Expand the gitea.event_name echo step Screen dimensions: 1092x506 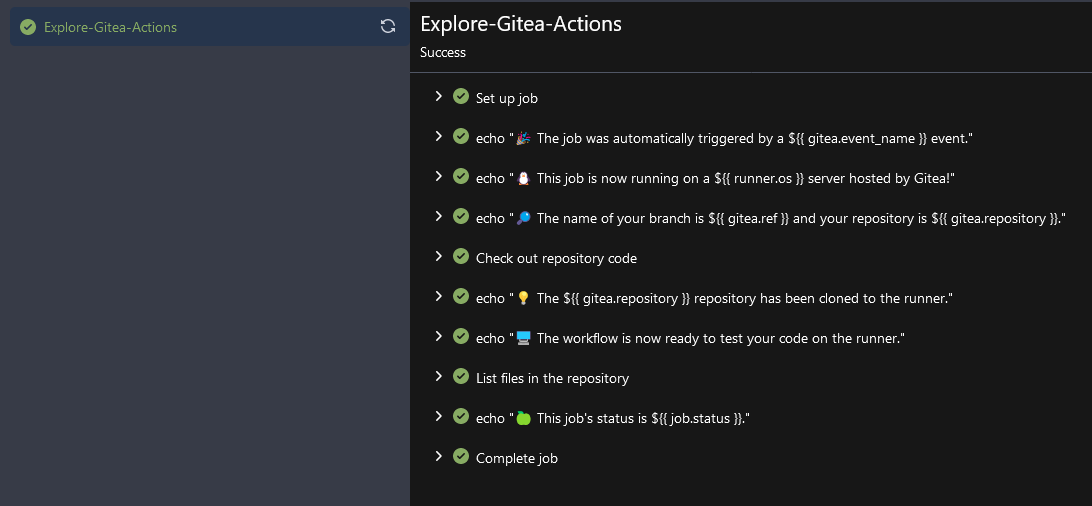click(x=438, y=136)
